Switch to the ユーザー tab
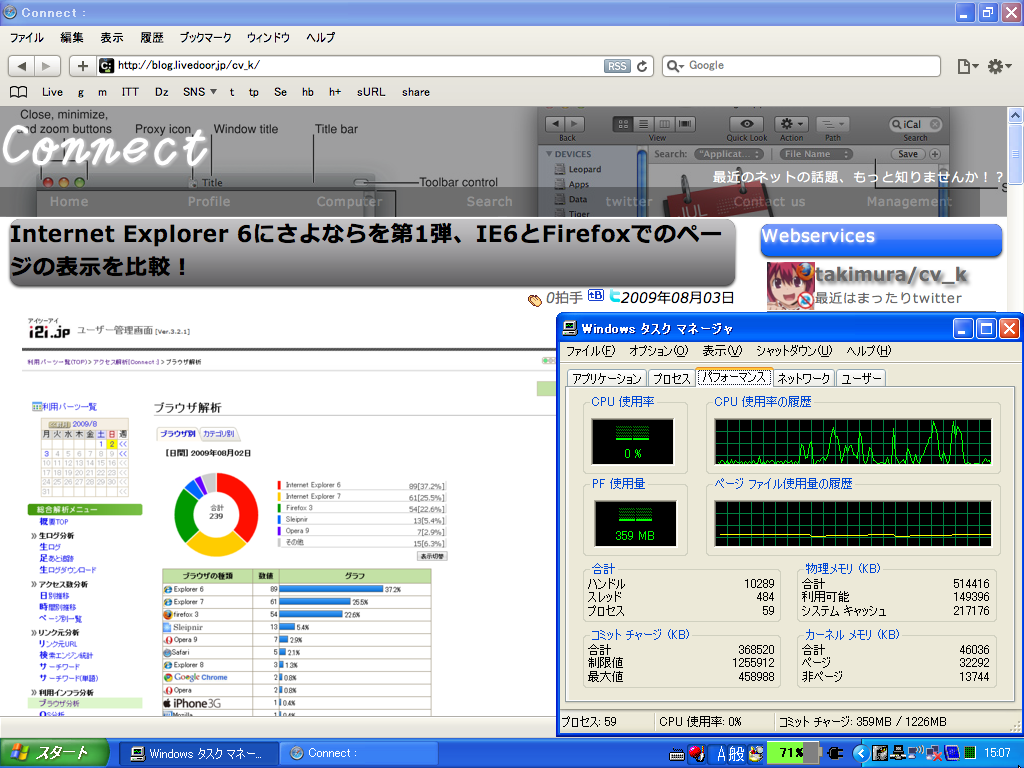 pyautogui.click(x=861, y=379)
